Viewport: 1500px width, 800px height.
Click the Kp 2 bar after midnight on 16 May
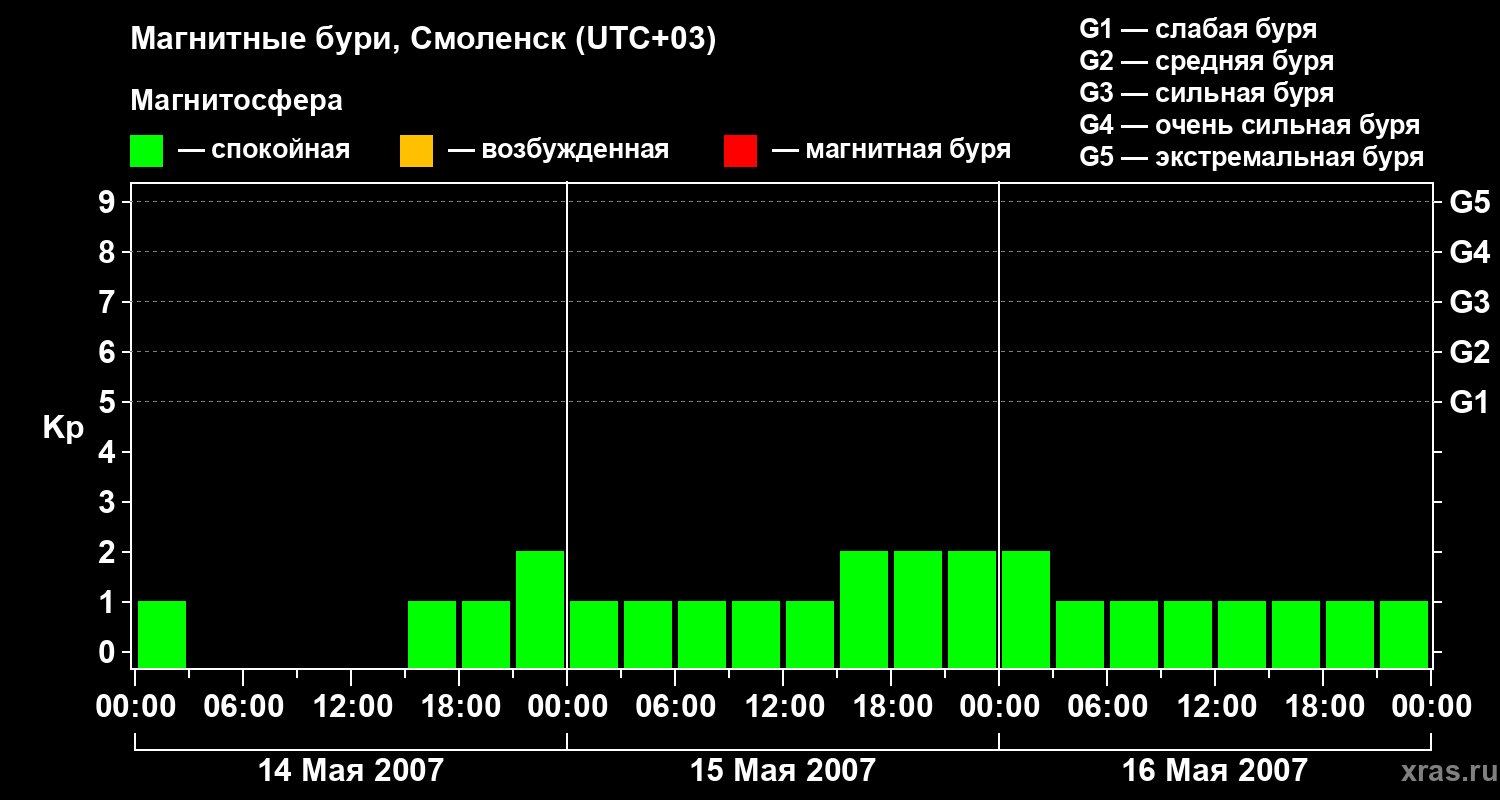coord(1026,609)
